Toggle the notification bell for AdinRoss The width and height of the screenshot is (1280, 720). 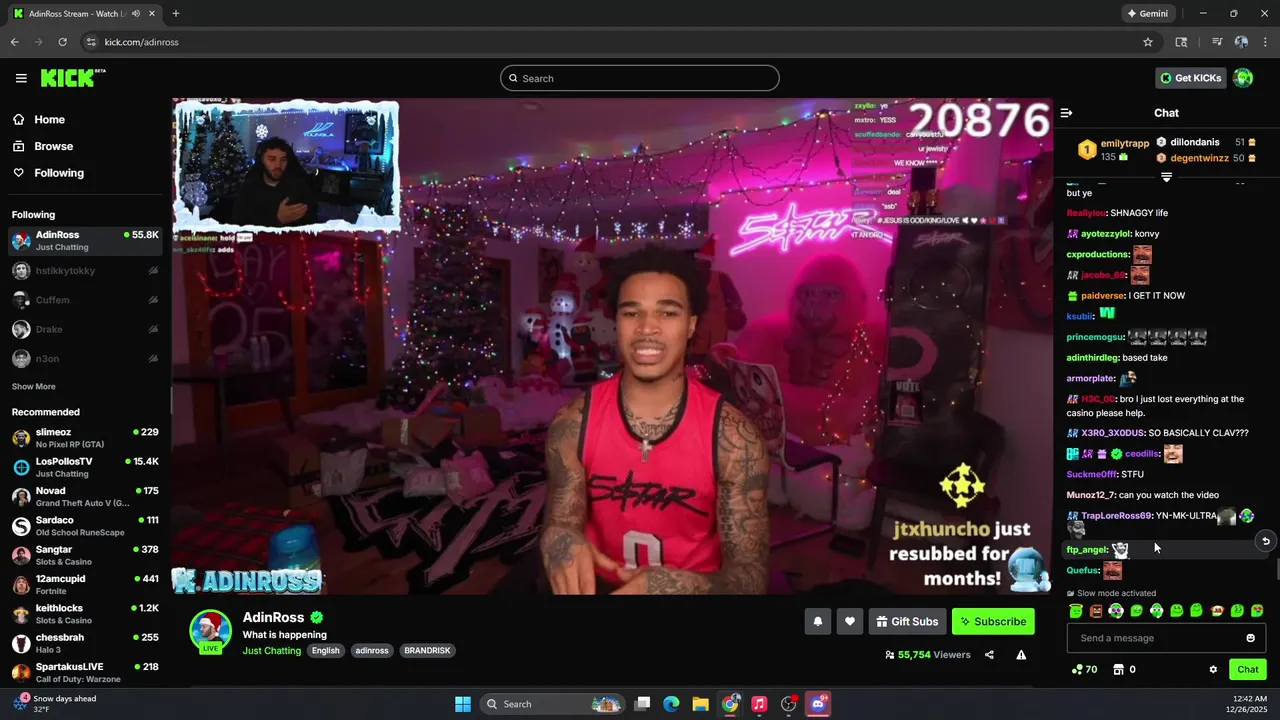(817, 621)
